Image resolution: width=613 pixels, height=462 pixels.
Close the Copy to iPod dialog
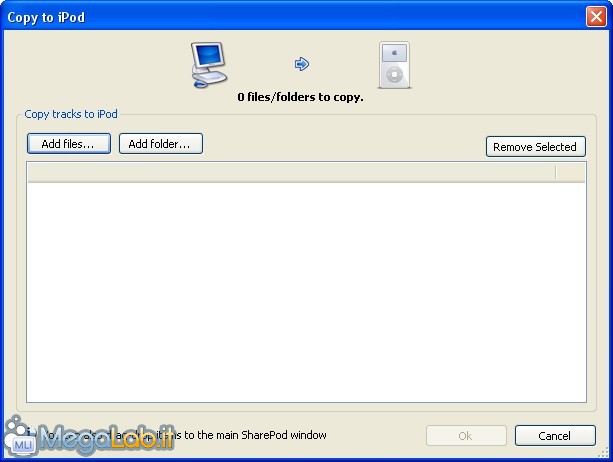(596, 17)
